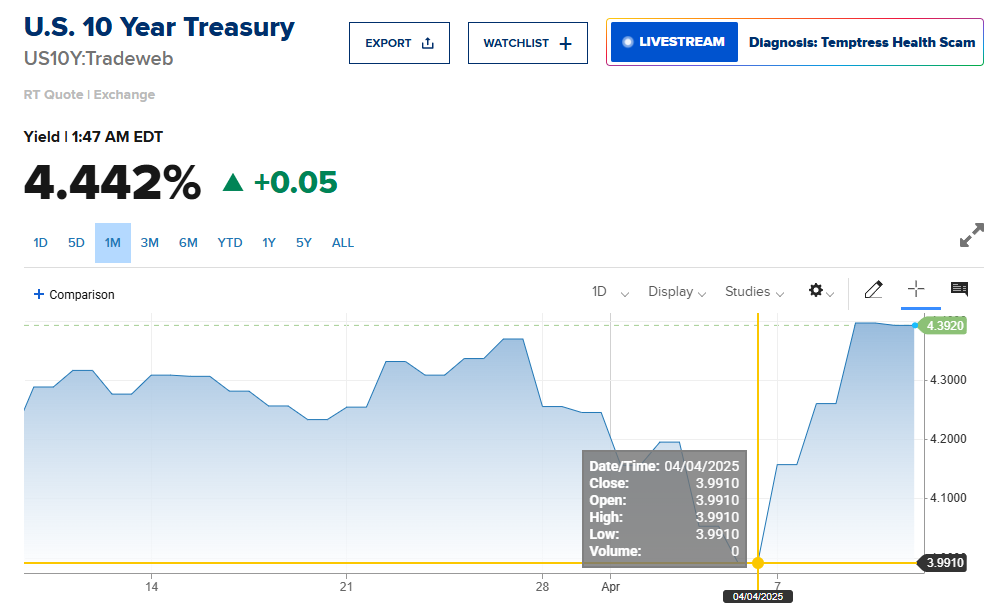
Task: Click the blue LIVESTREAM button
Action: coord(674,42)
